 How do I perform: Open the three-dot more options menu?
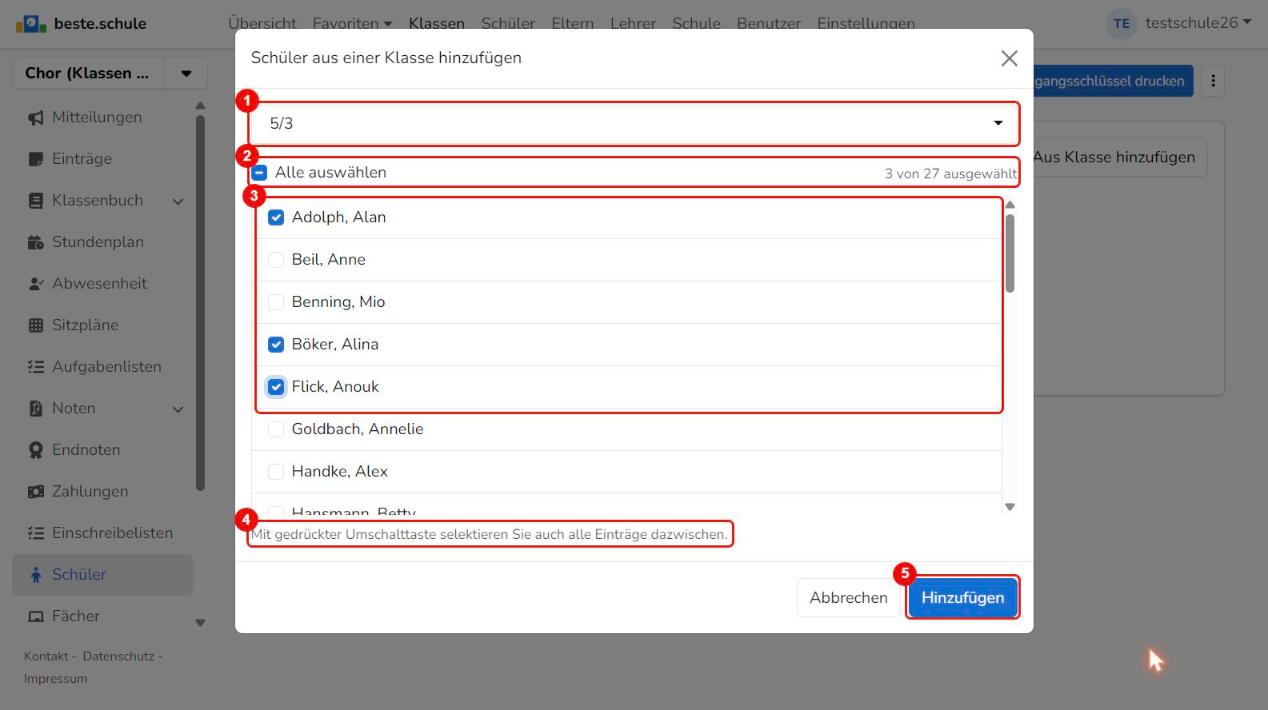click(1213, 81)
